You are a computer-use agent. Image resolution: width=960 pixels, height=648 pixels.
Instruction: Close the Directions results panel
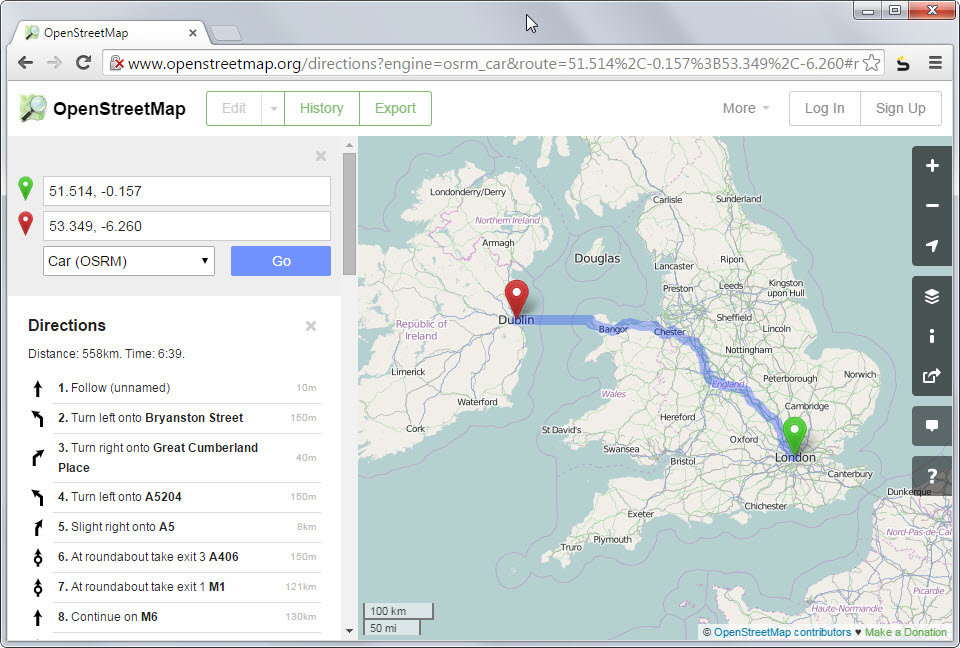(311, 326)
